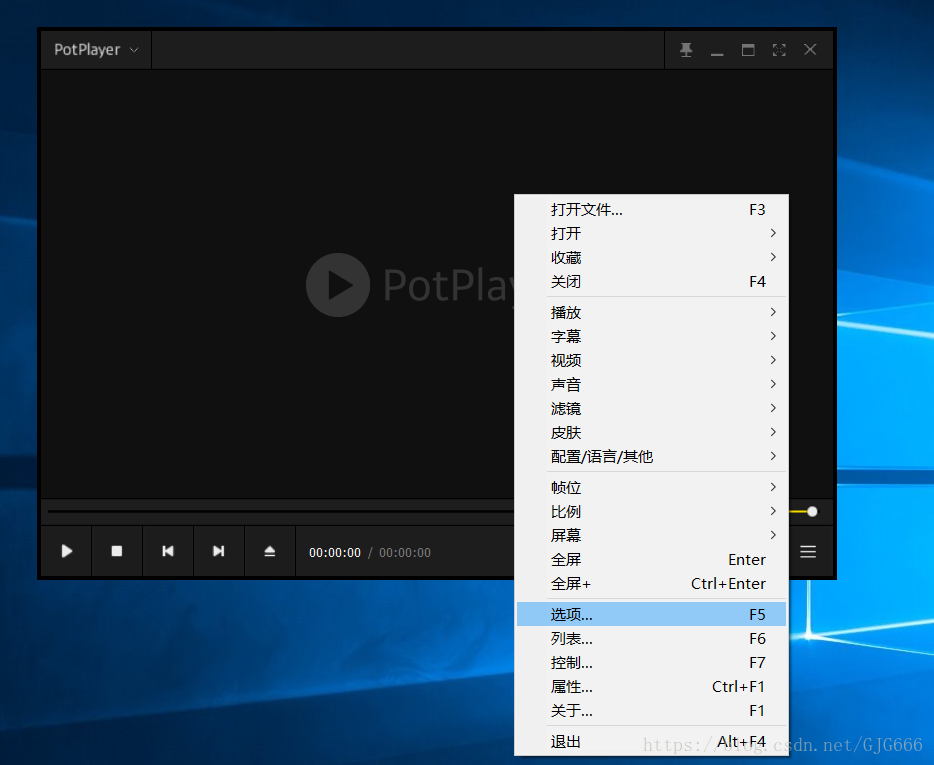
Task: Expand the 打开 submenu
Action: (652, 234)
